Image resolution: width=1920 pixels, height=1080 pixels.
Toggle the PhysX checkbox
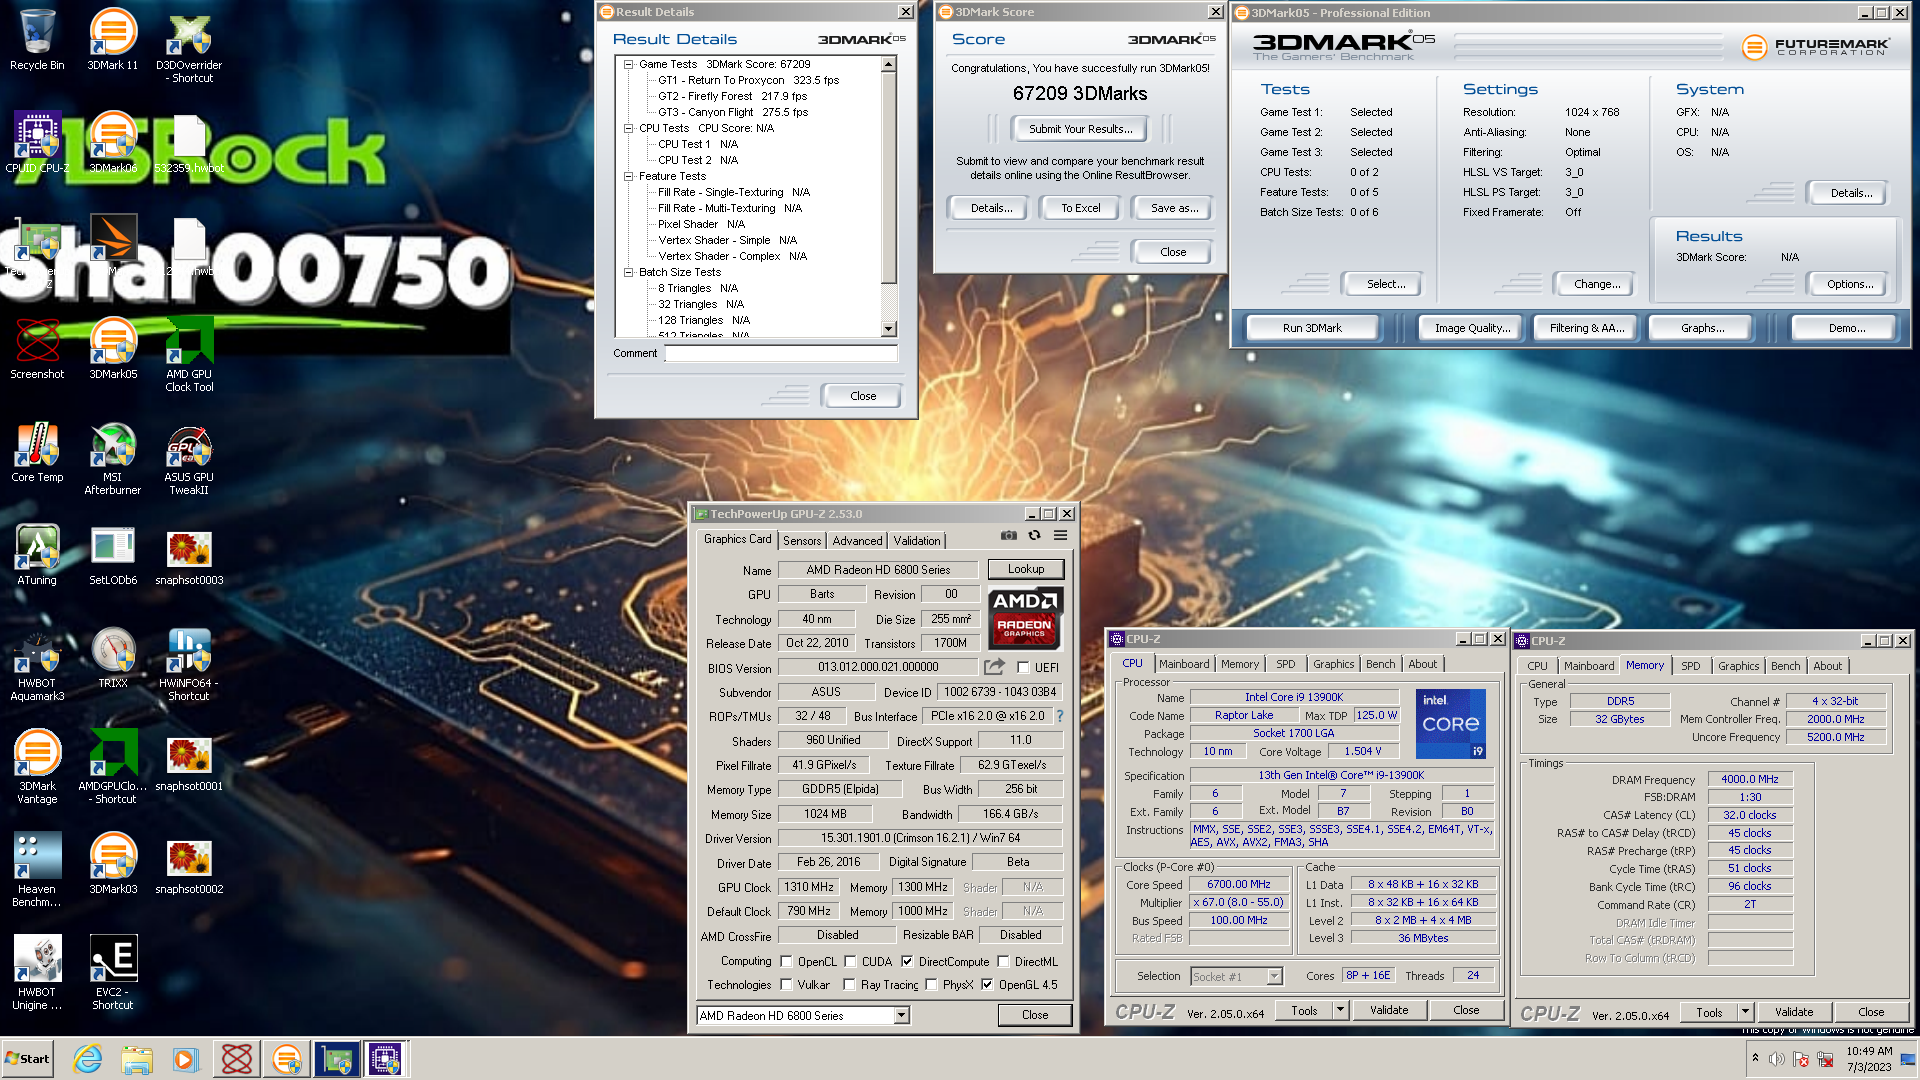pos(931,985)
